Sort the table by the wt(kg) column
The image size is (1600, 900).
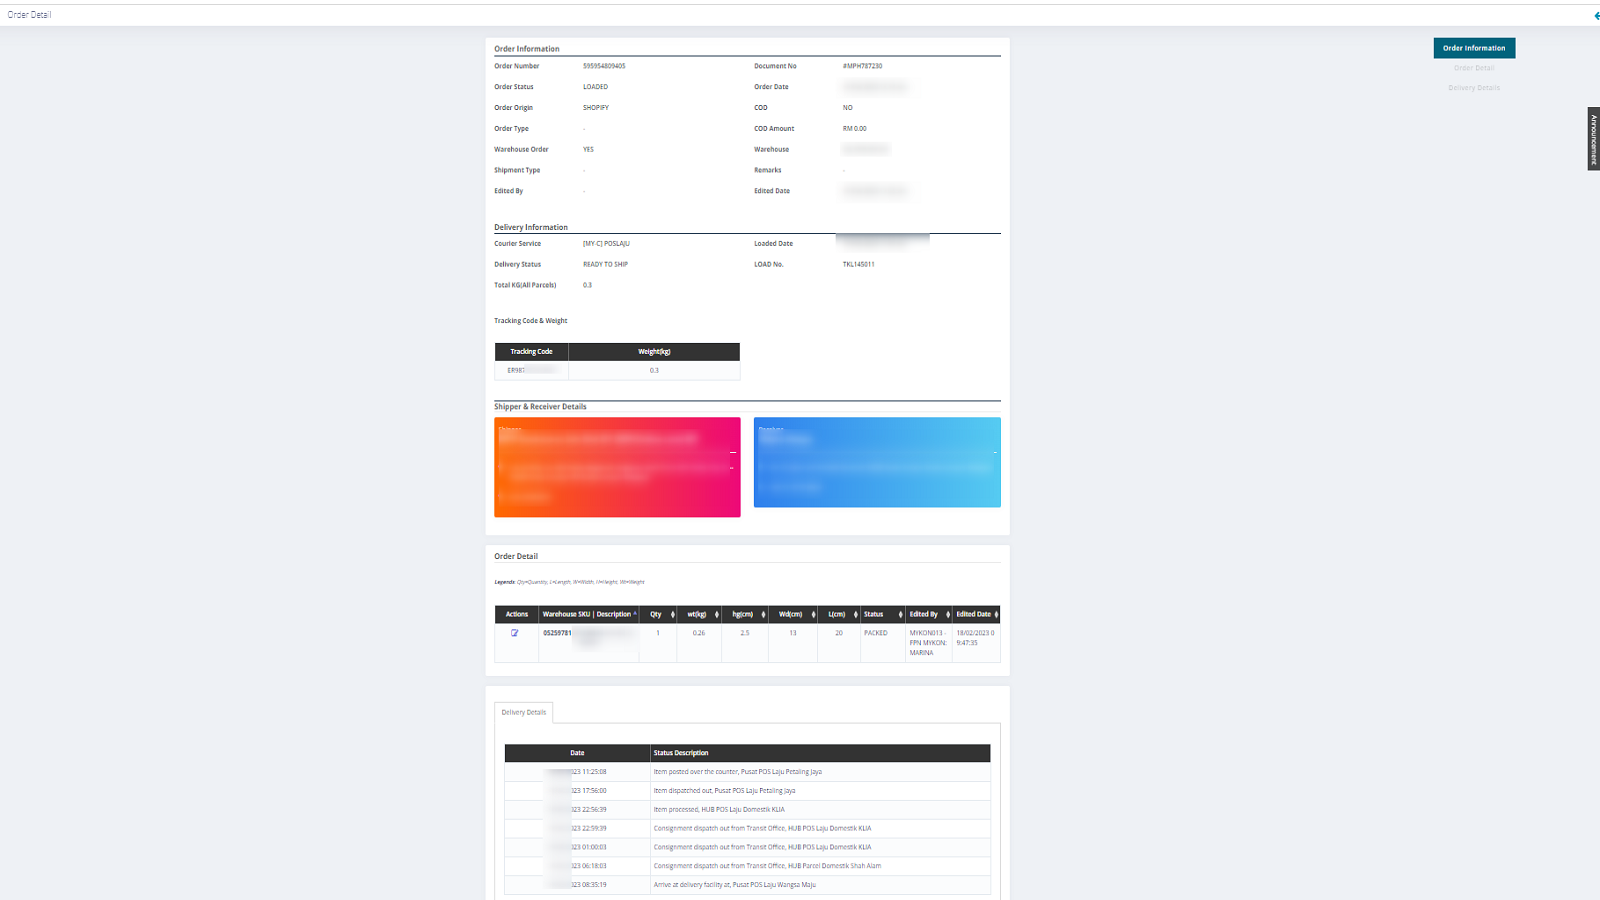click(698, 614)
